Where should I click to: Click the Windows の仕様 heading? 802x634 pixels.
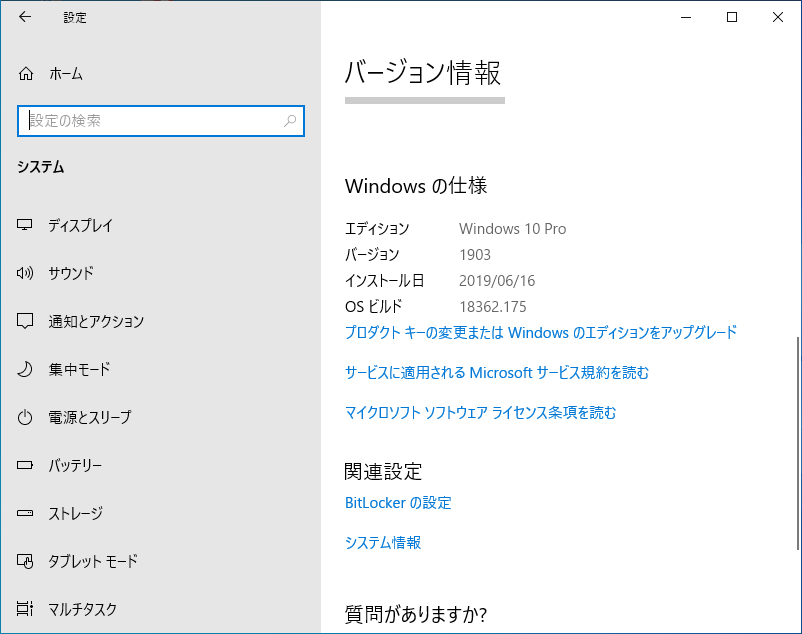416,186
